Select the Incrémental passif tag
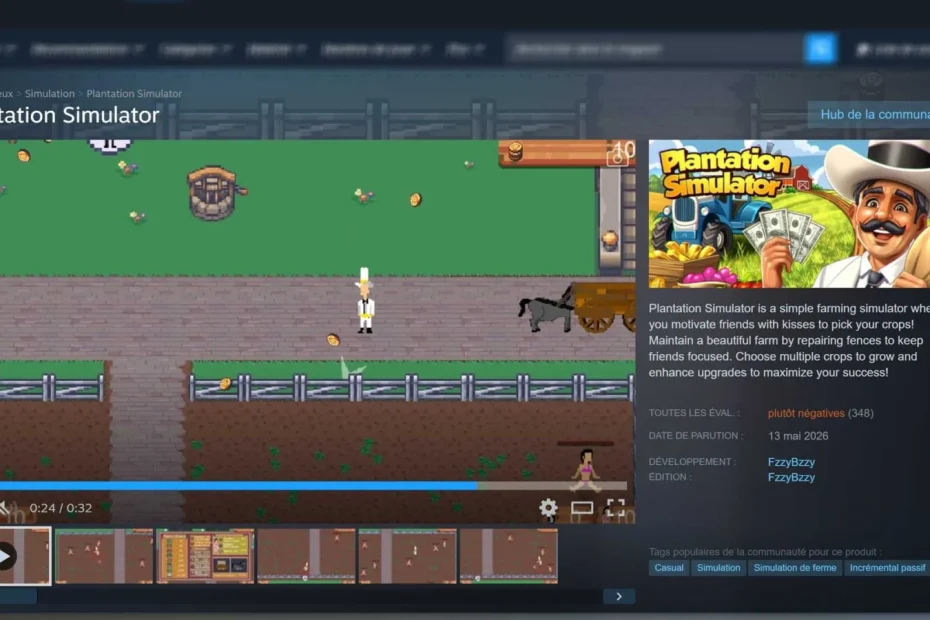Screen dimensions: 930x620 pos(887,568)
